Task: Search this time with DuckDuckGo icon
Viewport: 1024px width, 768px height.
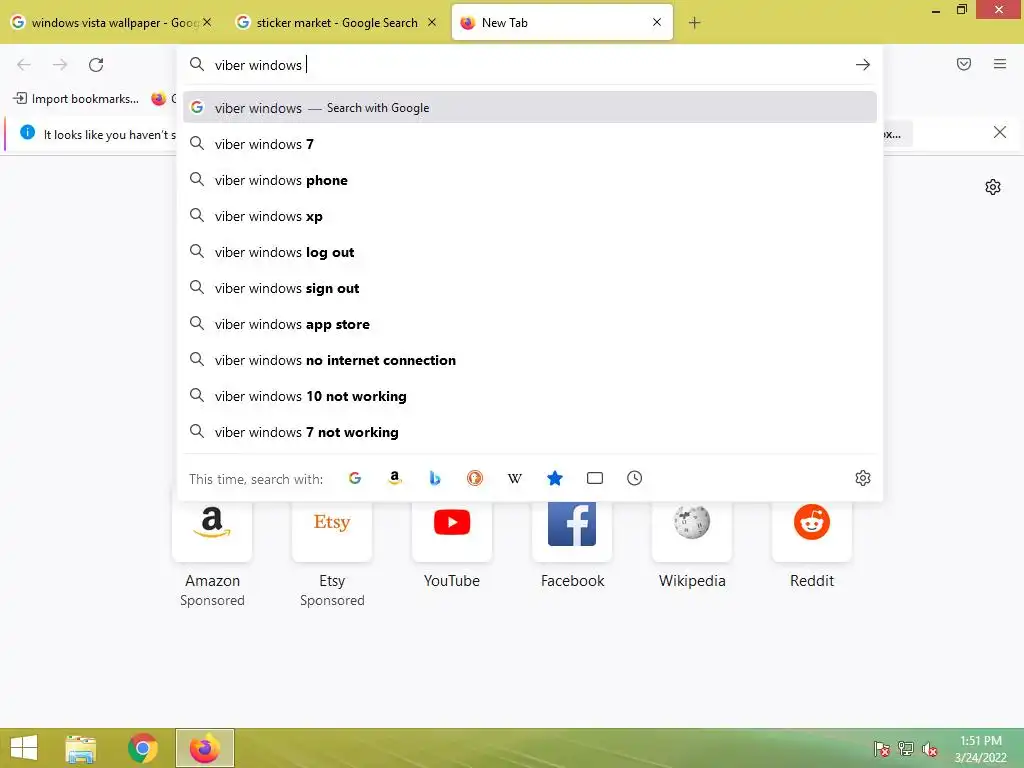Action: point(475,478)
